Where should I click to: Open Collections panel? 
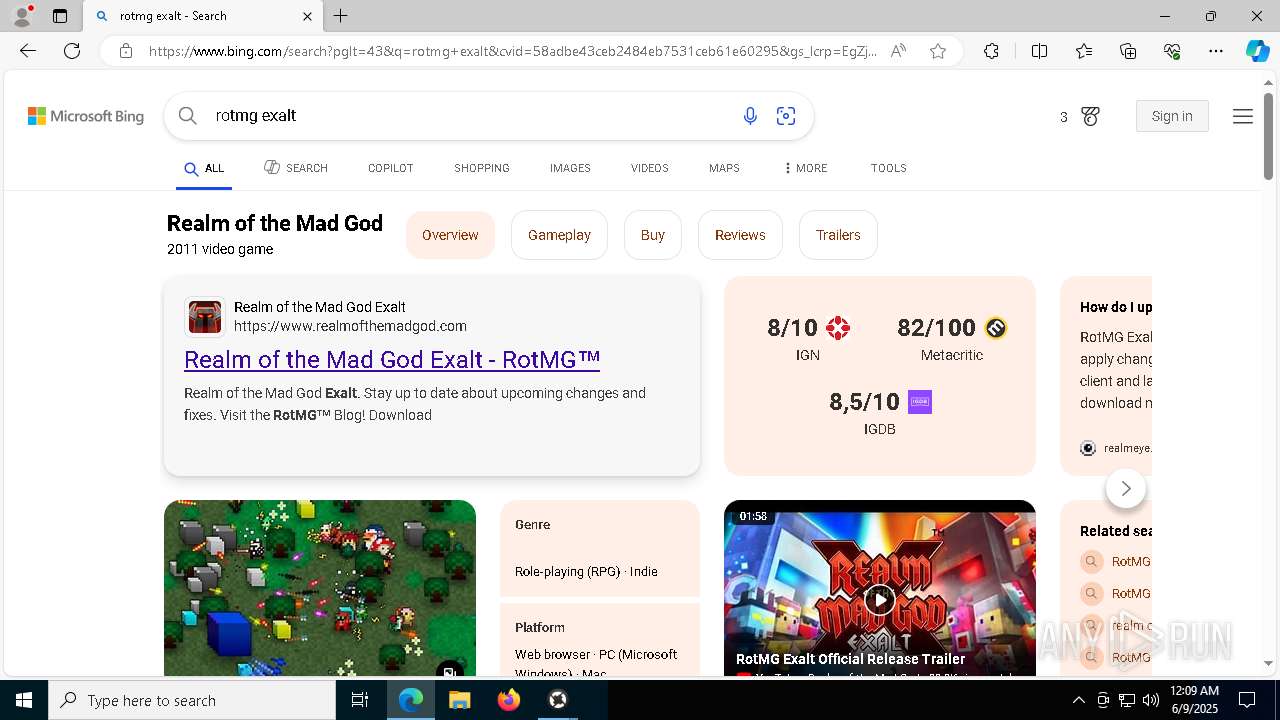pos(1128,51)
